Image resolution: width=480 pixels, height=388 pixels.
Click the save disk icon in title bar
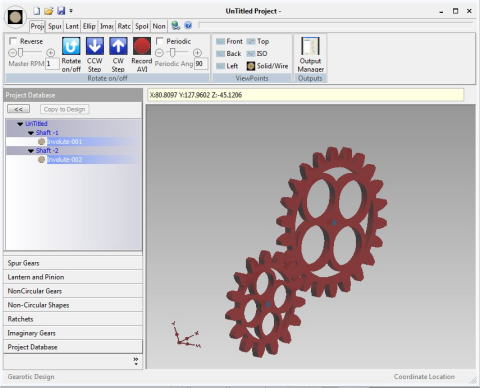[61, 11]
